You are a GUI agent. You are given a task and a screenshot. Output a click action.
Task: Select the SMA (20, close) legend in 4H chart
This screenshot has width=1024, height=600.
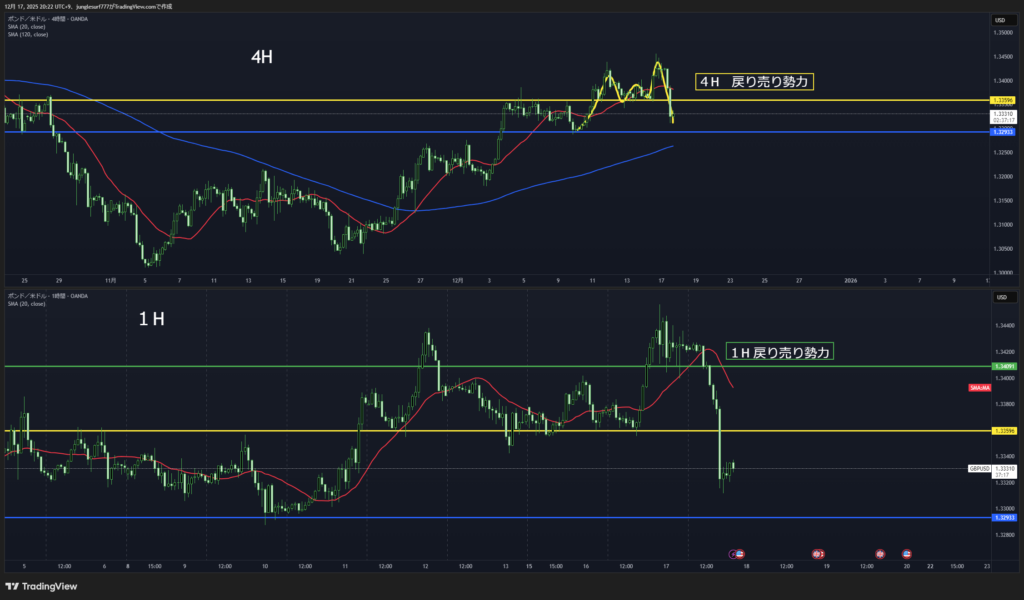pyautogui.click(x=28, y=27)
